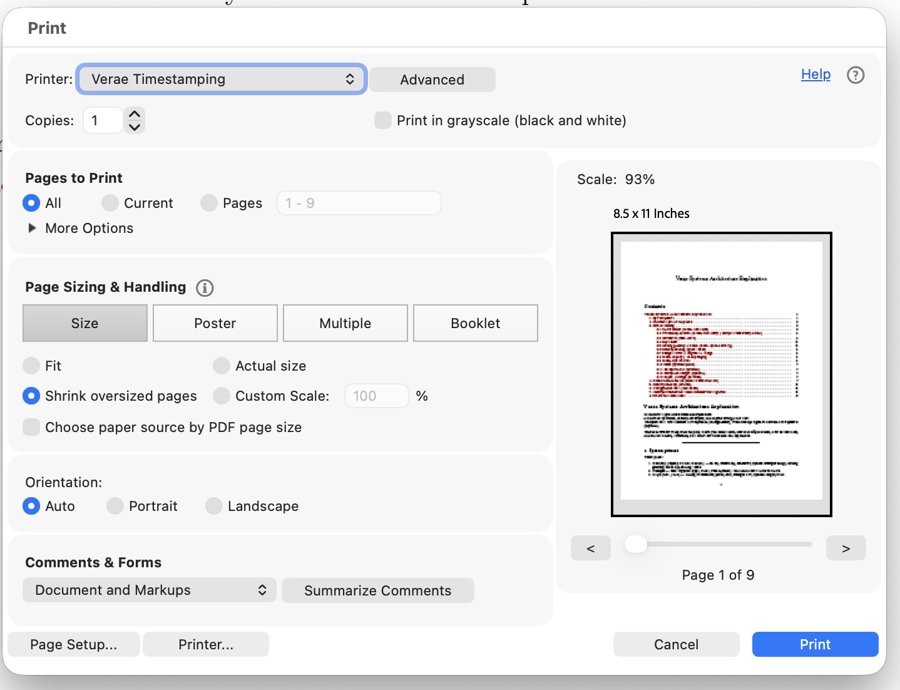Click the Custom Scale percentage field

coord(377,396)
